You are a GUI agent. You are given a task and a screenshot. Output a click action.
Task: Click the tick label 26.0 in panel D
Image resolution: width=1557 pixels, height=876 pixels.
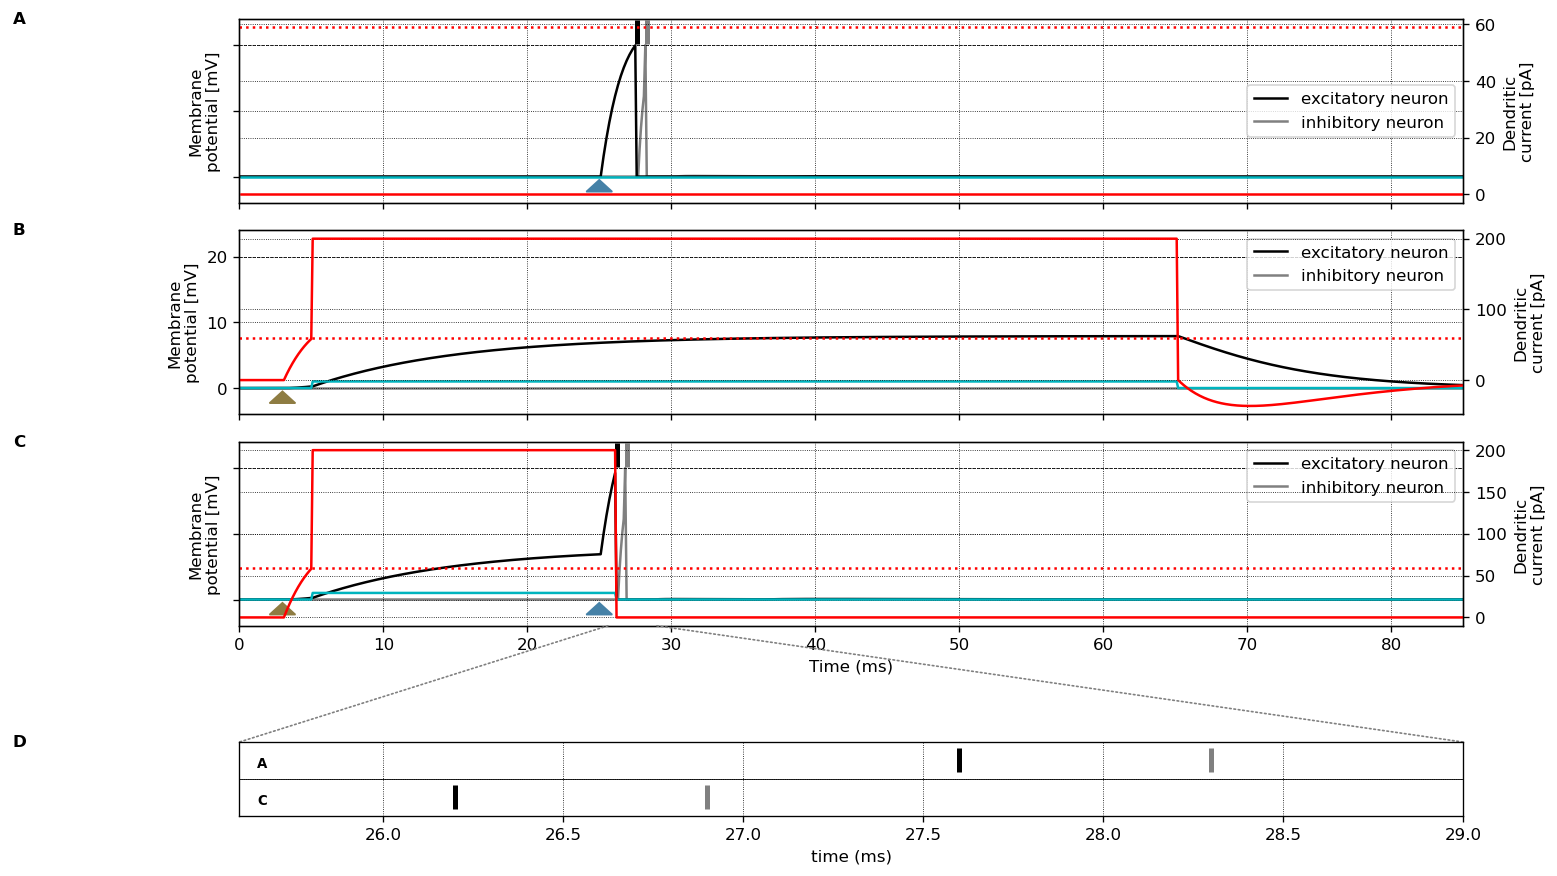pos(383,835)
